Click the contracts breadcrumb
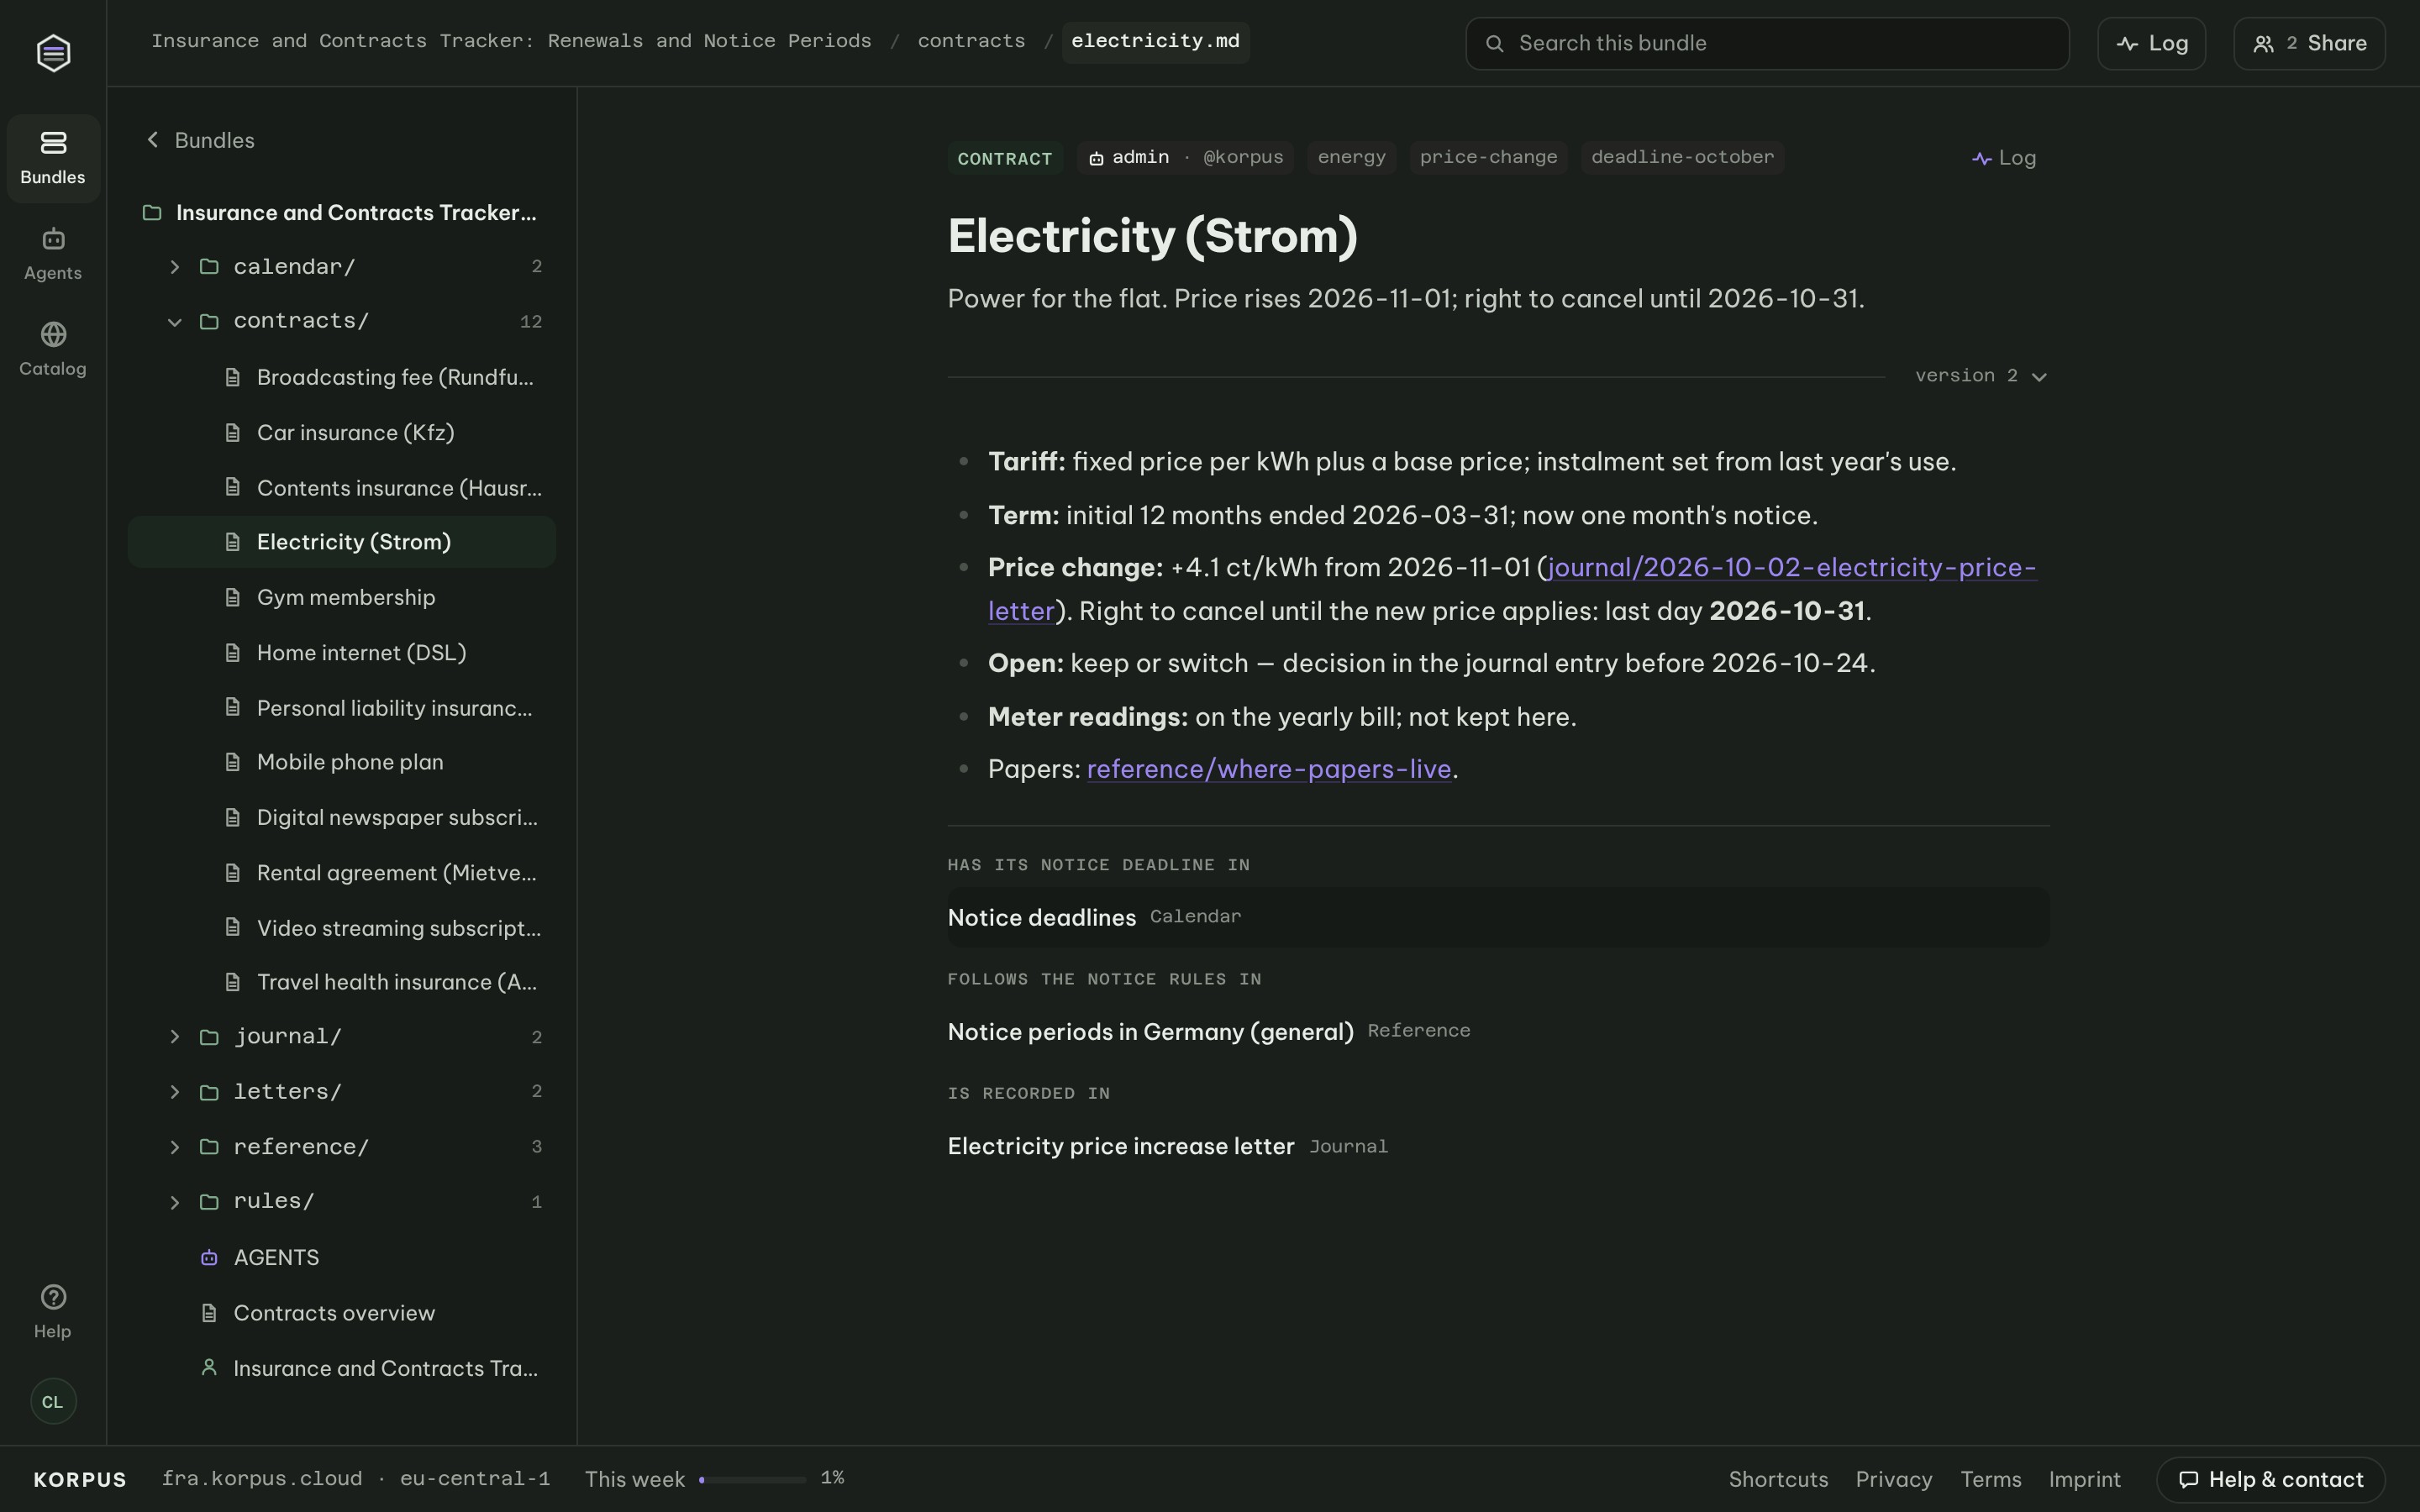This screenshot has height=1512, width=2420. tap(971, 41)
